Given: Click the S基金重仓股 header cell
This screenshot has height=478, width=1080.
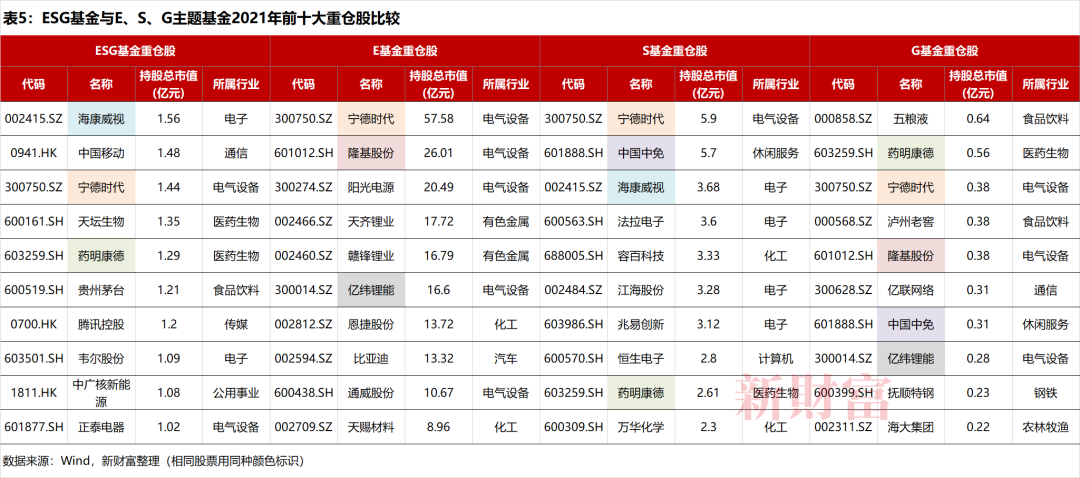Looking at the screenshot, I should pos(675,51).
